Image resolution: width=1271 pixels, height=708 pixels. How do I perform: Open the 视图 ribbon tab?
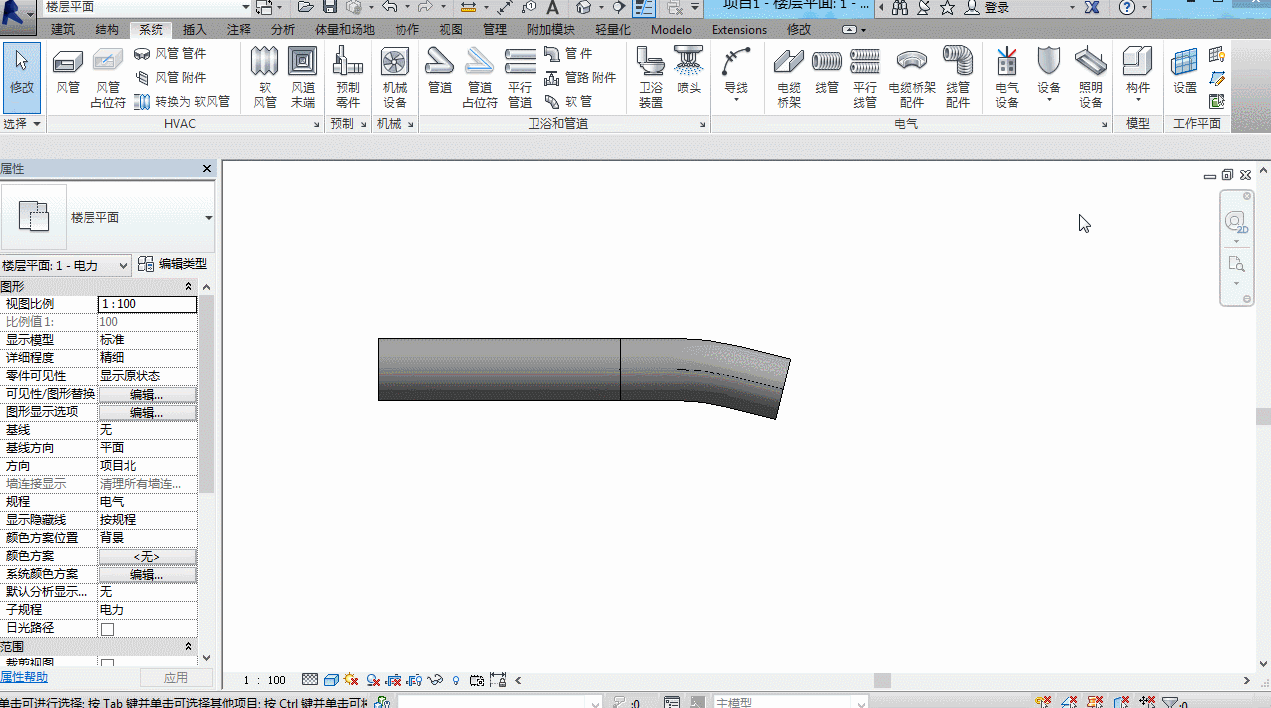451,30
